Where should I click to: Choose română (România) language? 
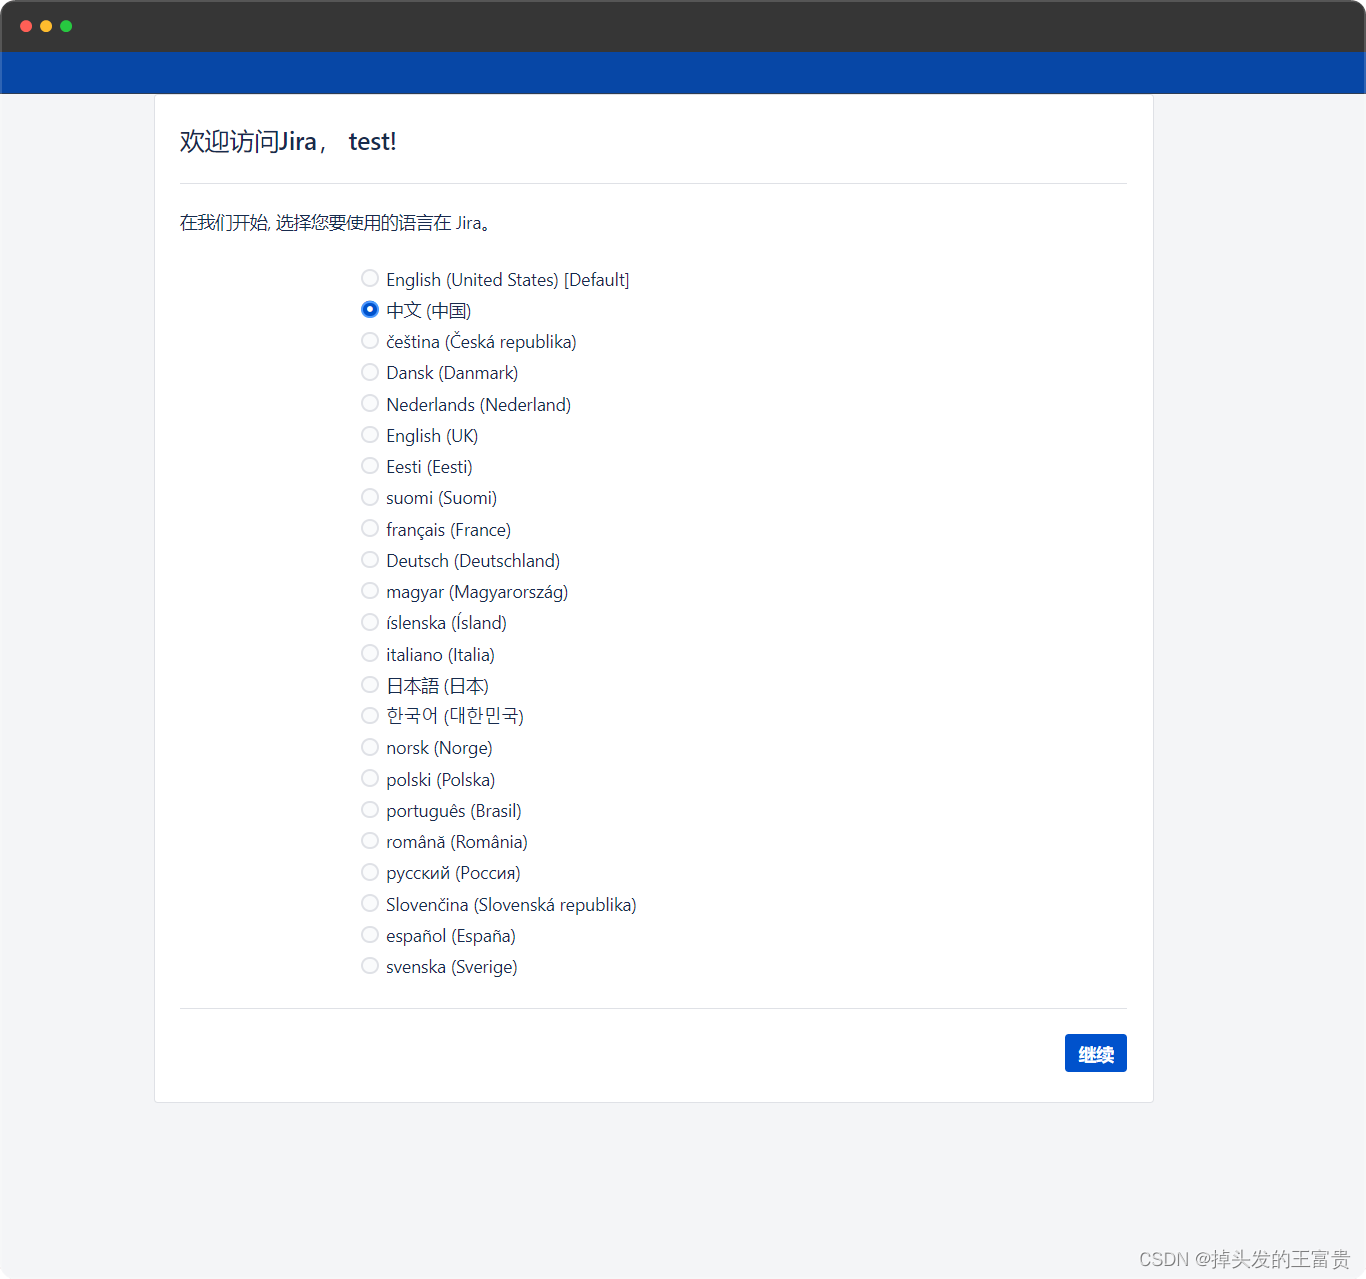click(x=370, y=841)
